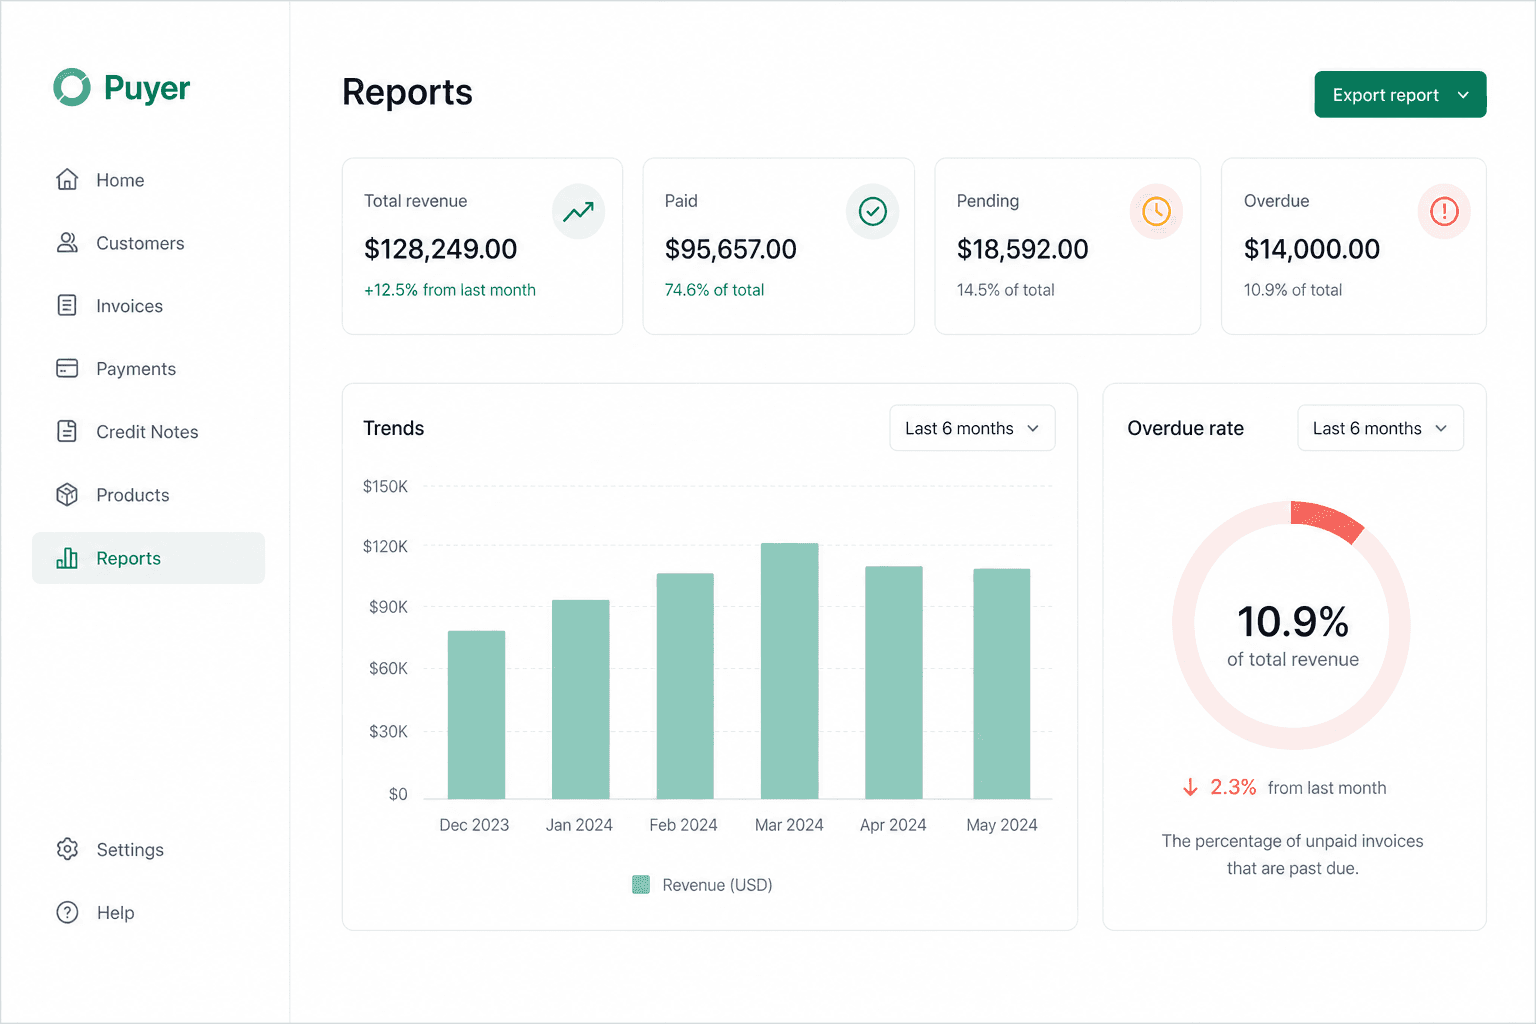Click the 10.9% of total card text
Viewport: 1536px width, 1024px height.
tap(1293, 290)
